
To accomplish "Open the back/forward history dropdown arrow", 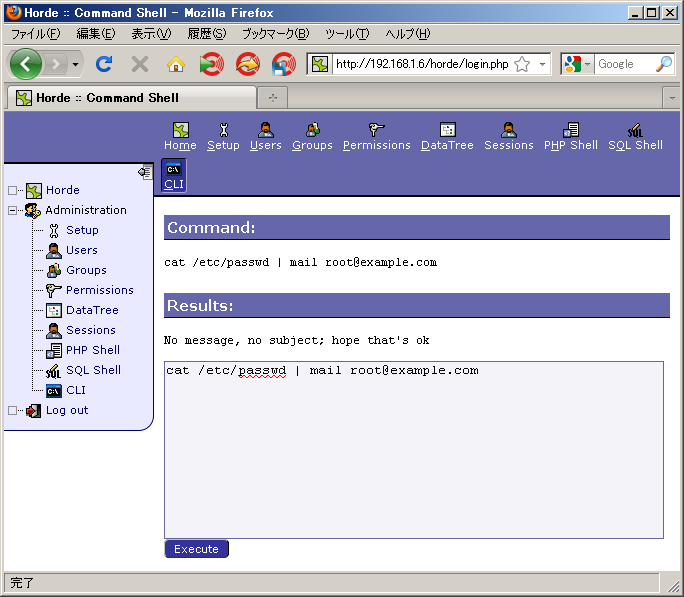I will click(75, 65).
